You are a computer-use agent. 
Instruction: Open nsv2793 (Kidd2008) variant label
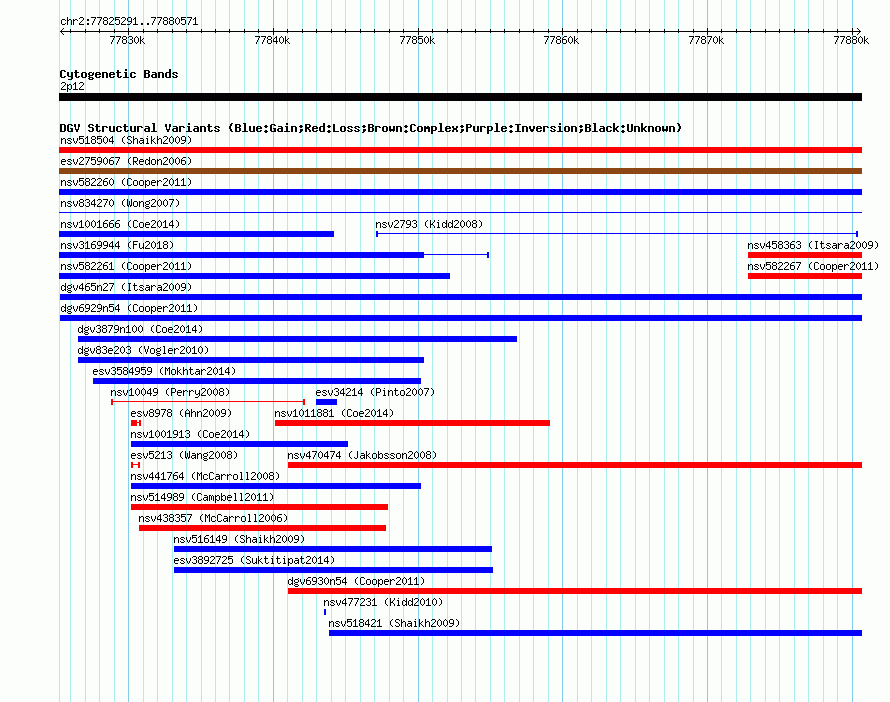pyautogui.click(x=429, y=224)
